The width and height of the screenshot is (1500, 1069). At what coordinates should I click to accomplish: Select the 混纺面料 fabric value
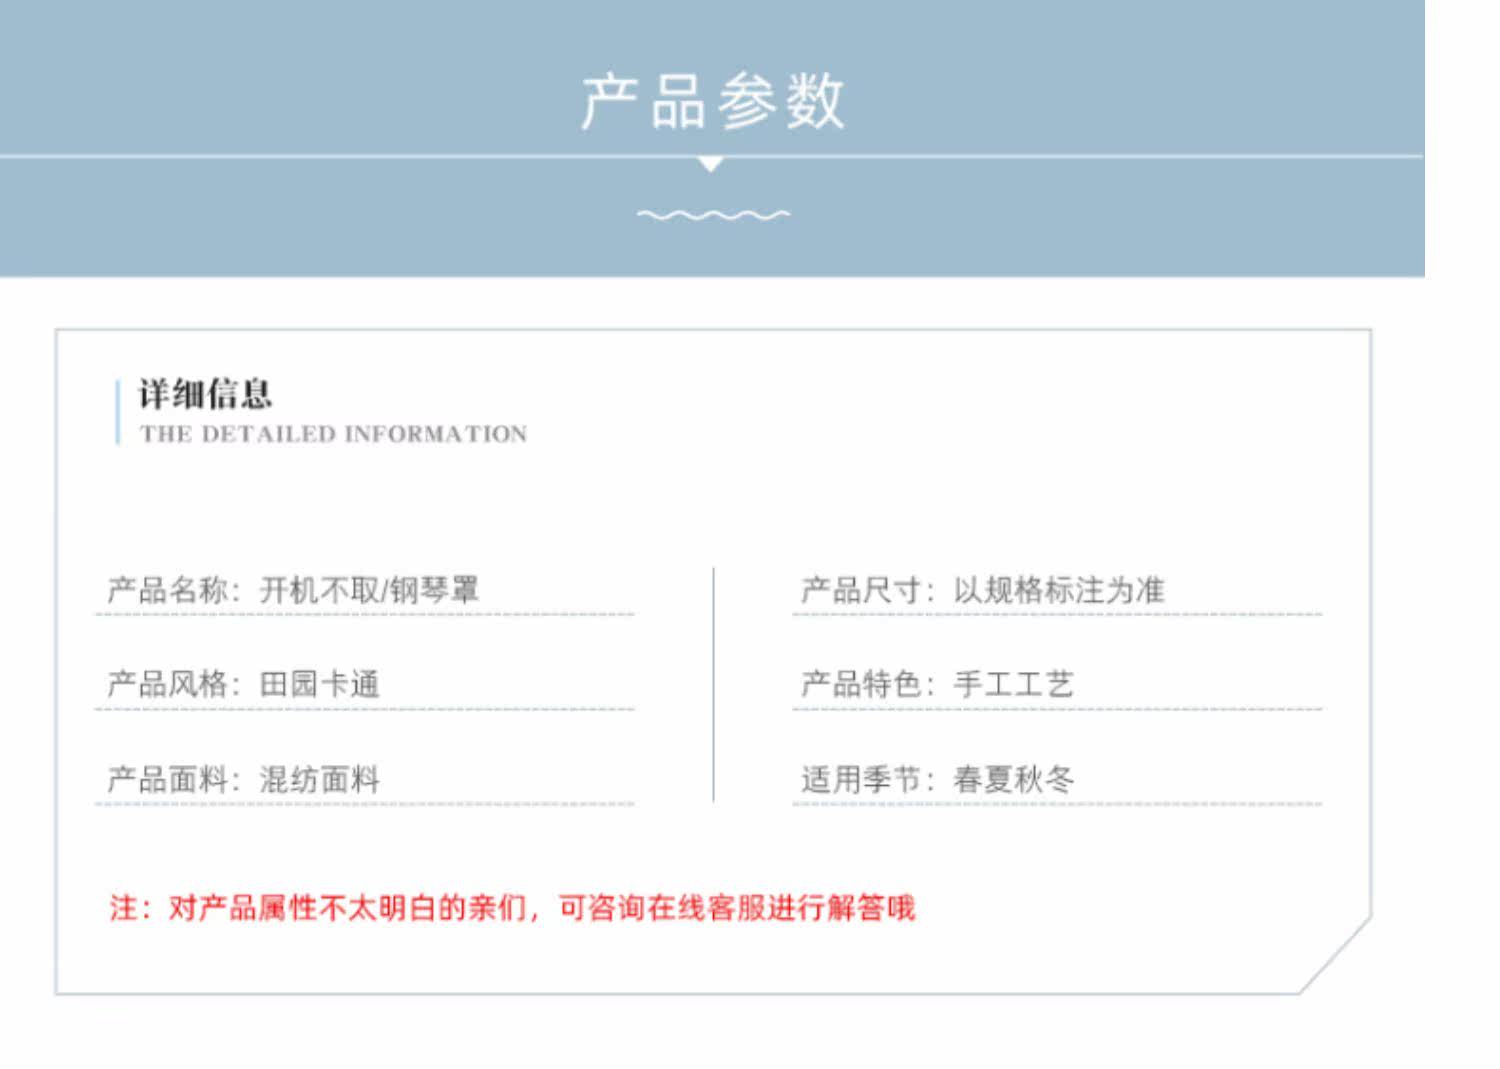tap(320, 779)
